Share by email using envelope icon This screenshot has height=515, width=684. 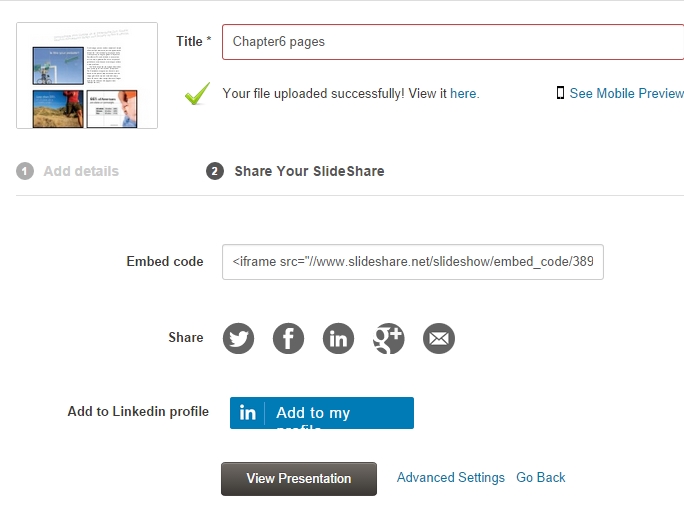click(438, 338)
